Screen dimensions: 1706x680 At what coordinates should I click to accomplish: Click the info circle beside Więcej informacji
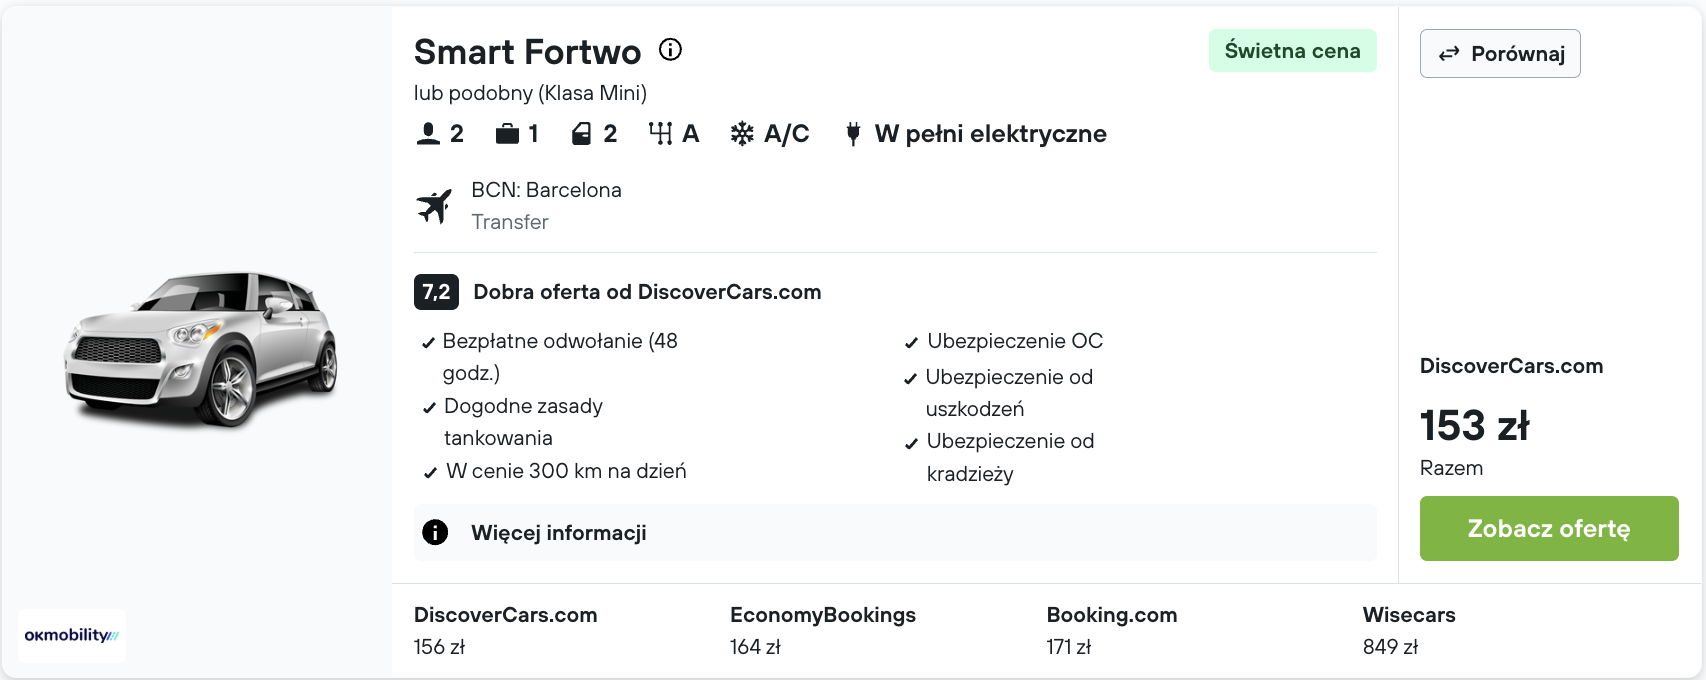point(435,532)
